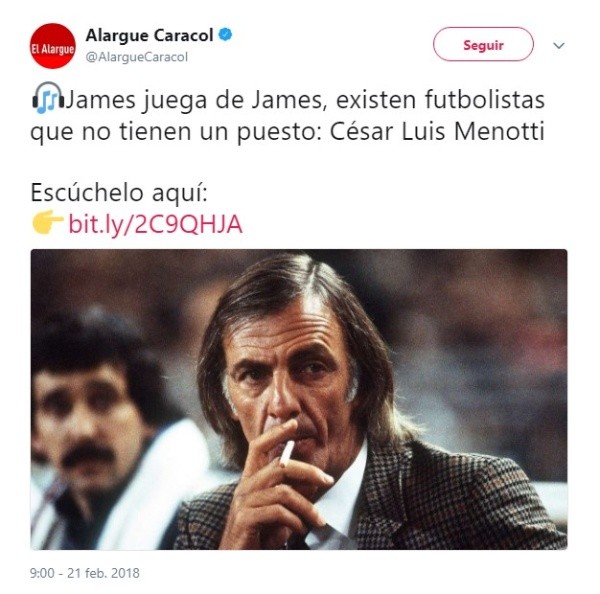Open the Alargue Caracol display name
600x594 pixels.
click(x=149, y=36)
